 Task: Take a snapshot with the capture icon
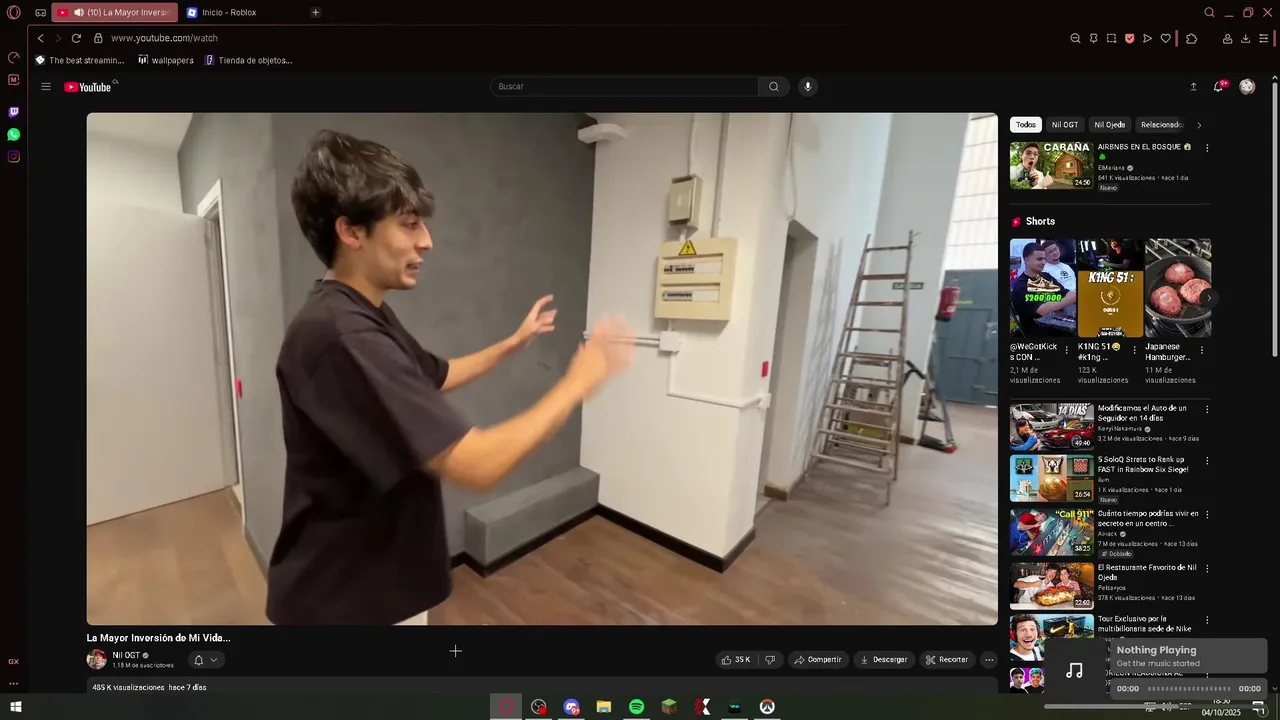point(1111,38)
